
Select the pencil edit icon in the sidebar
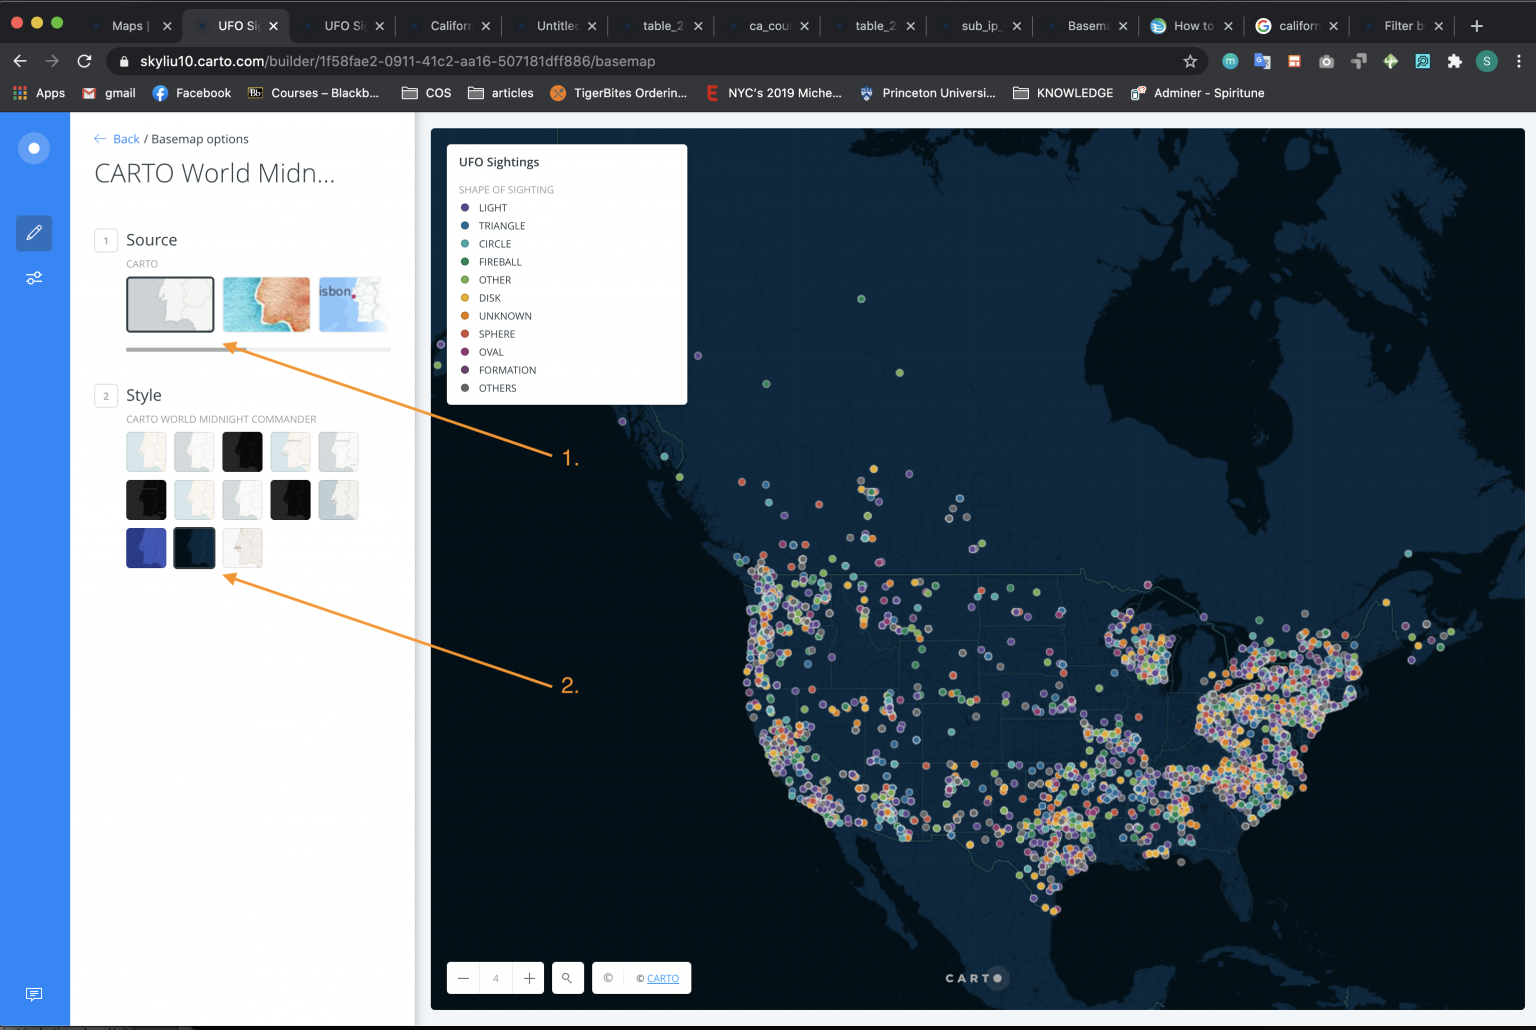33,233
